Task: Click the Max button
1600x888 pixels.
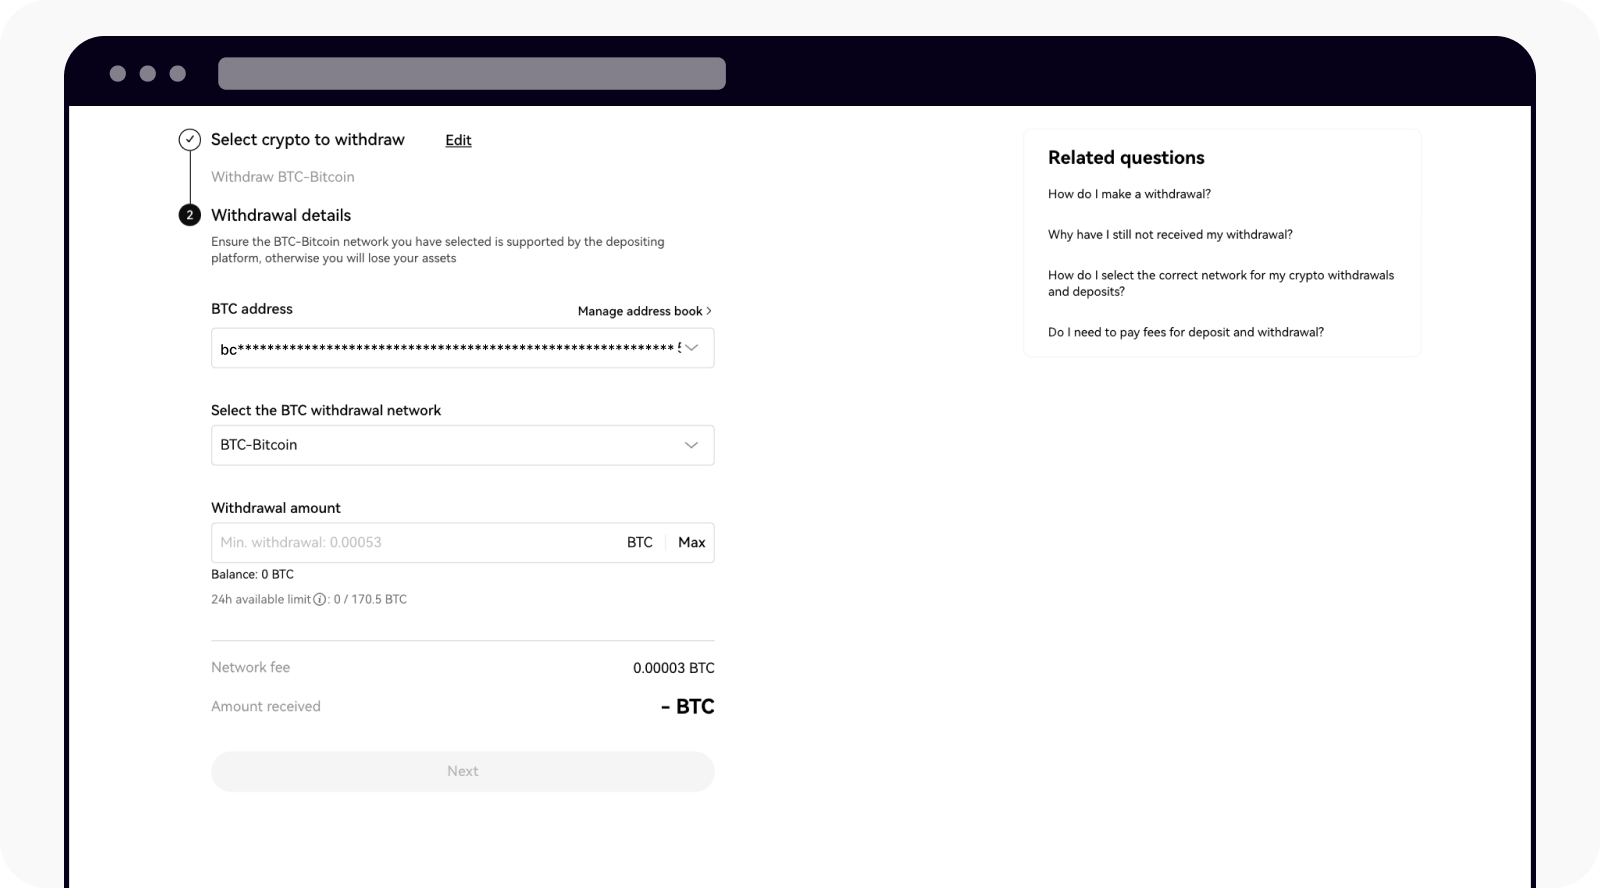Action: click(x=691, y=542)
